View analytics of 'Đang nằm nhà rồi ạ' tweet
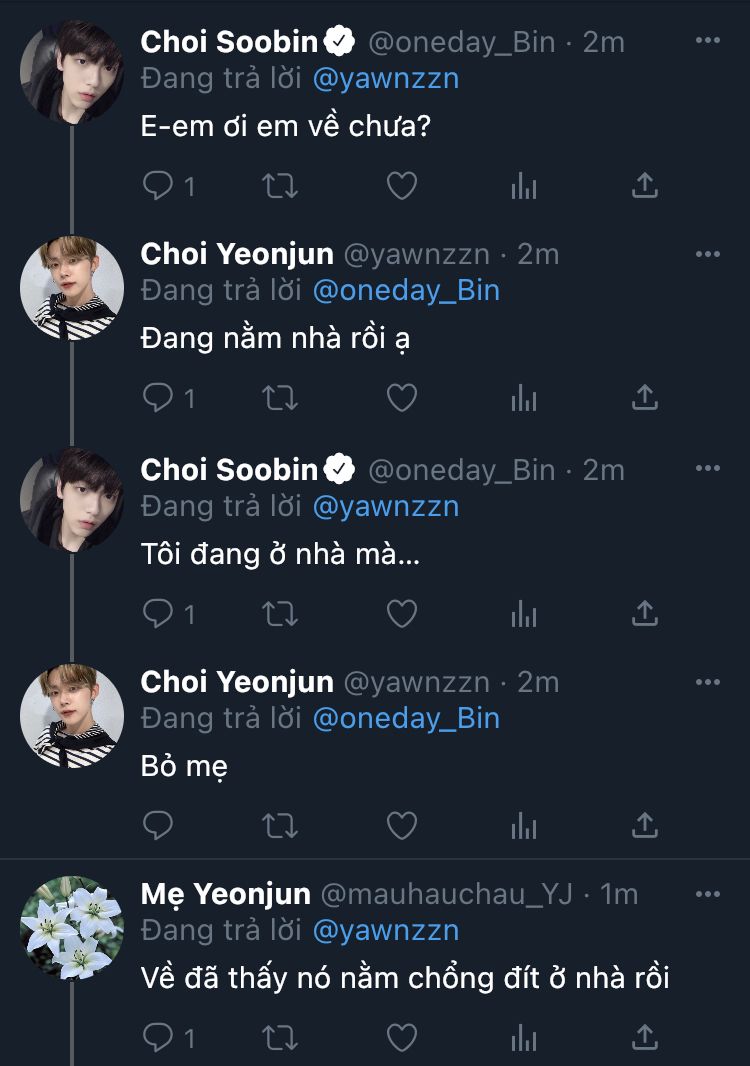This screenshot has height=1066, width=750. [x=524, y=398]
